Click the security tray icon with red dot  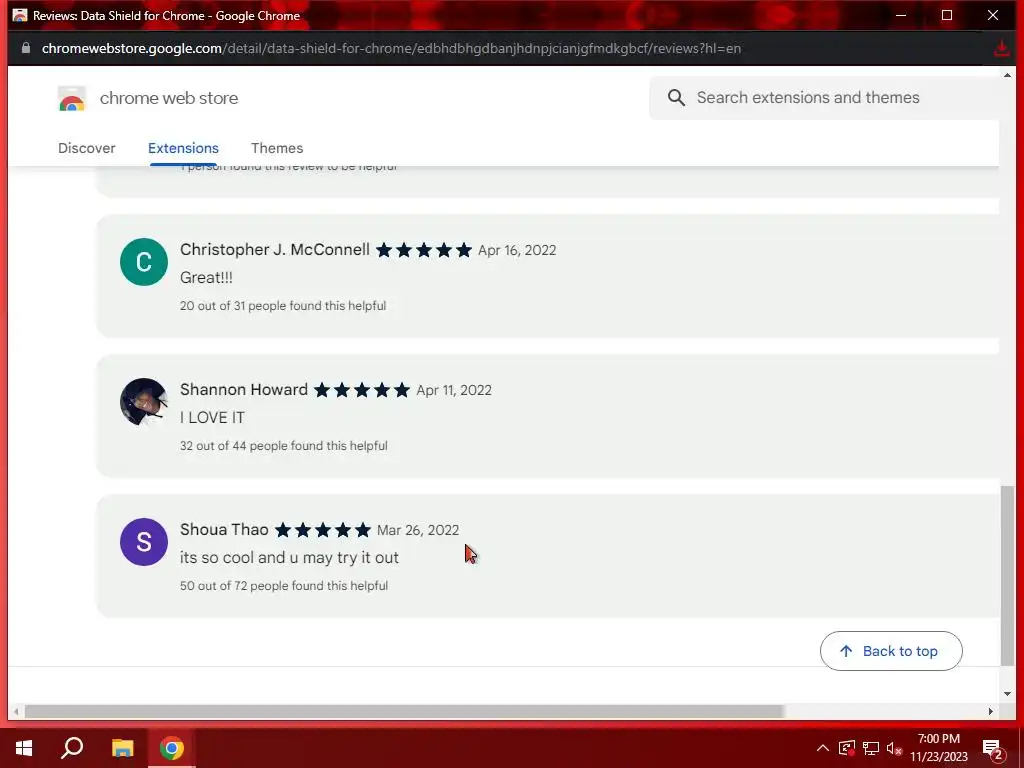(846, 748)
